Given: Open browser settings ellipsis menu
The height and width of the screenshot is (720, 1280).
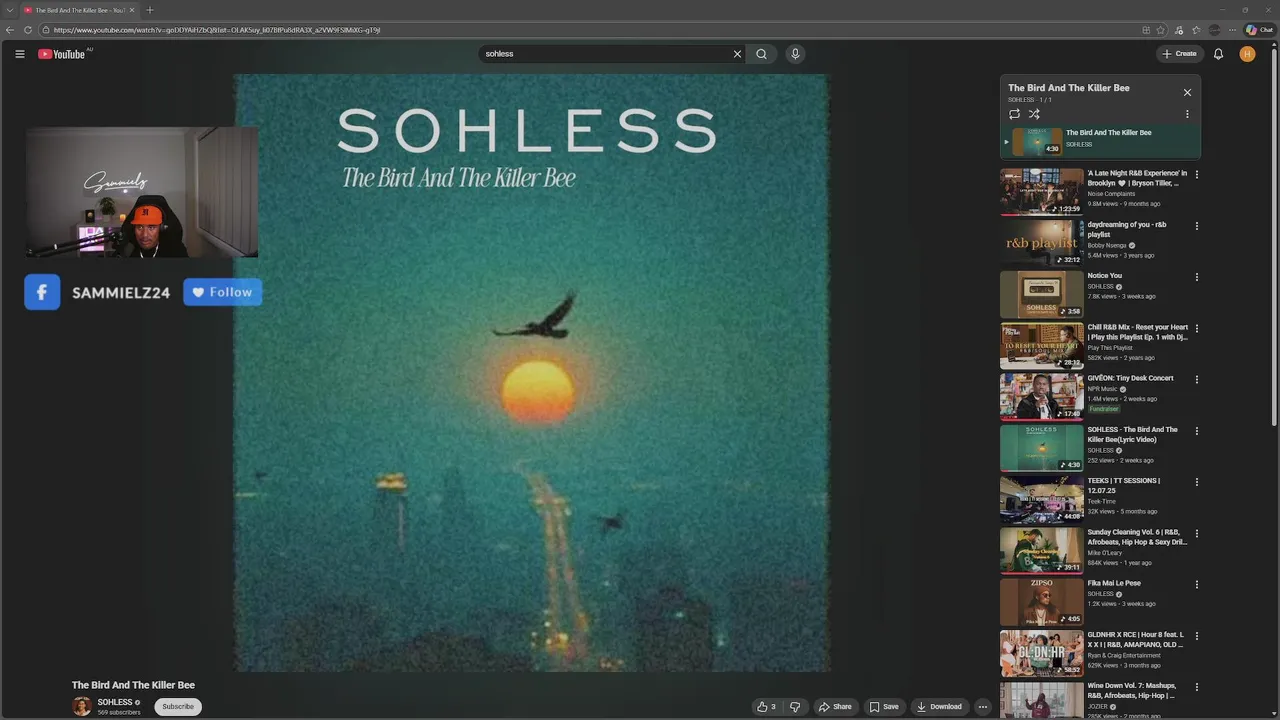Looking at the screenshot, I should [x=1232, y=30].
